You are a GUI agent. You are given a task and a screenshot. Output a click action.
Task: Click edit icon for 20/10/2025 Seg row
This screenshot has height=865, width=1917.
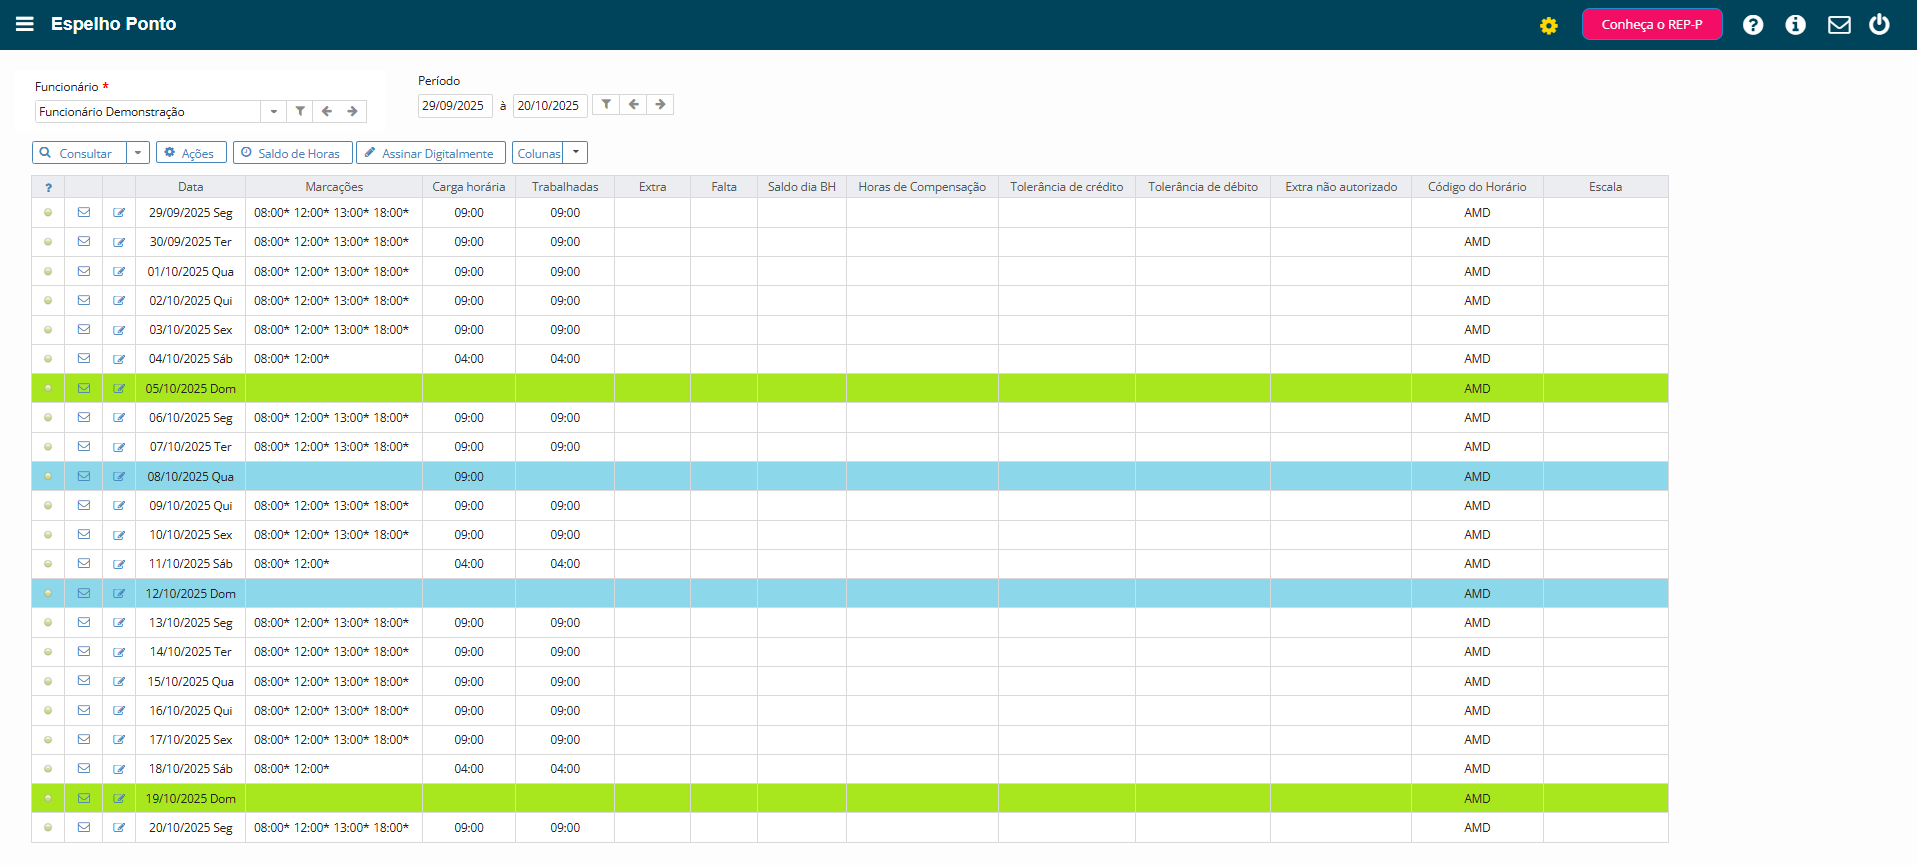(x=119, y=828)
